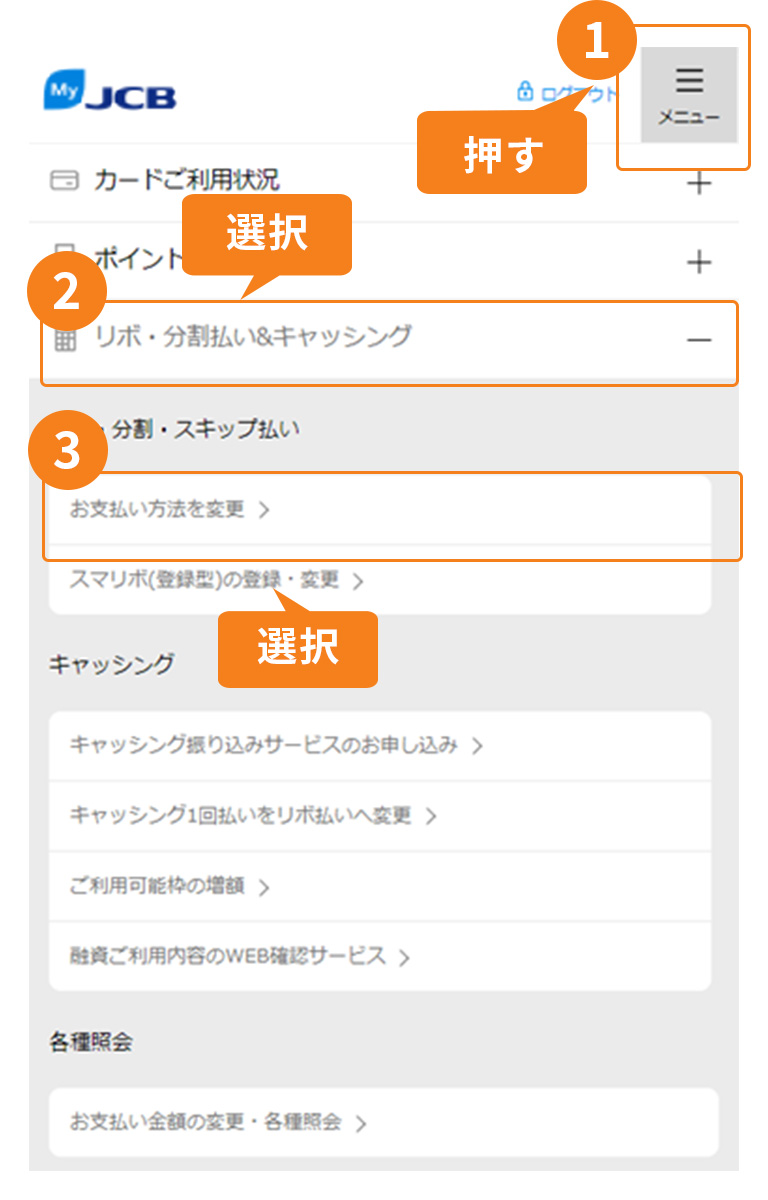
Task: Click the lock icon beside ログアウト
Action: click(524, 92)
